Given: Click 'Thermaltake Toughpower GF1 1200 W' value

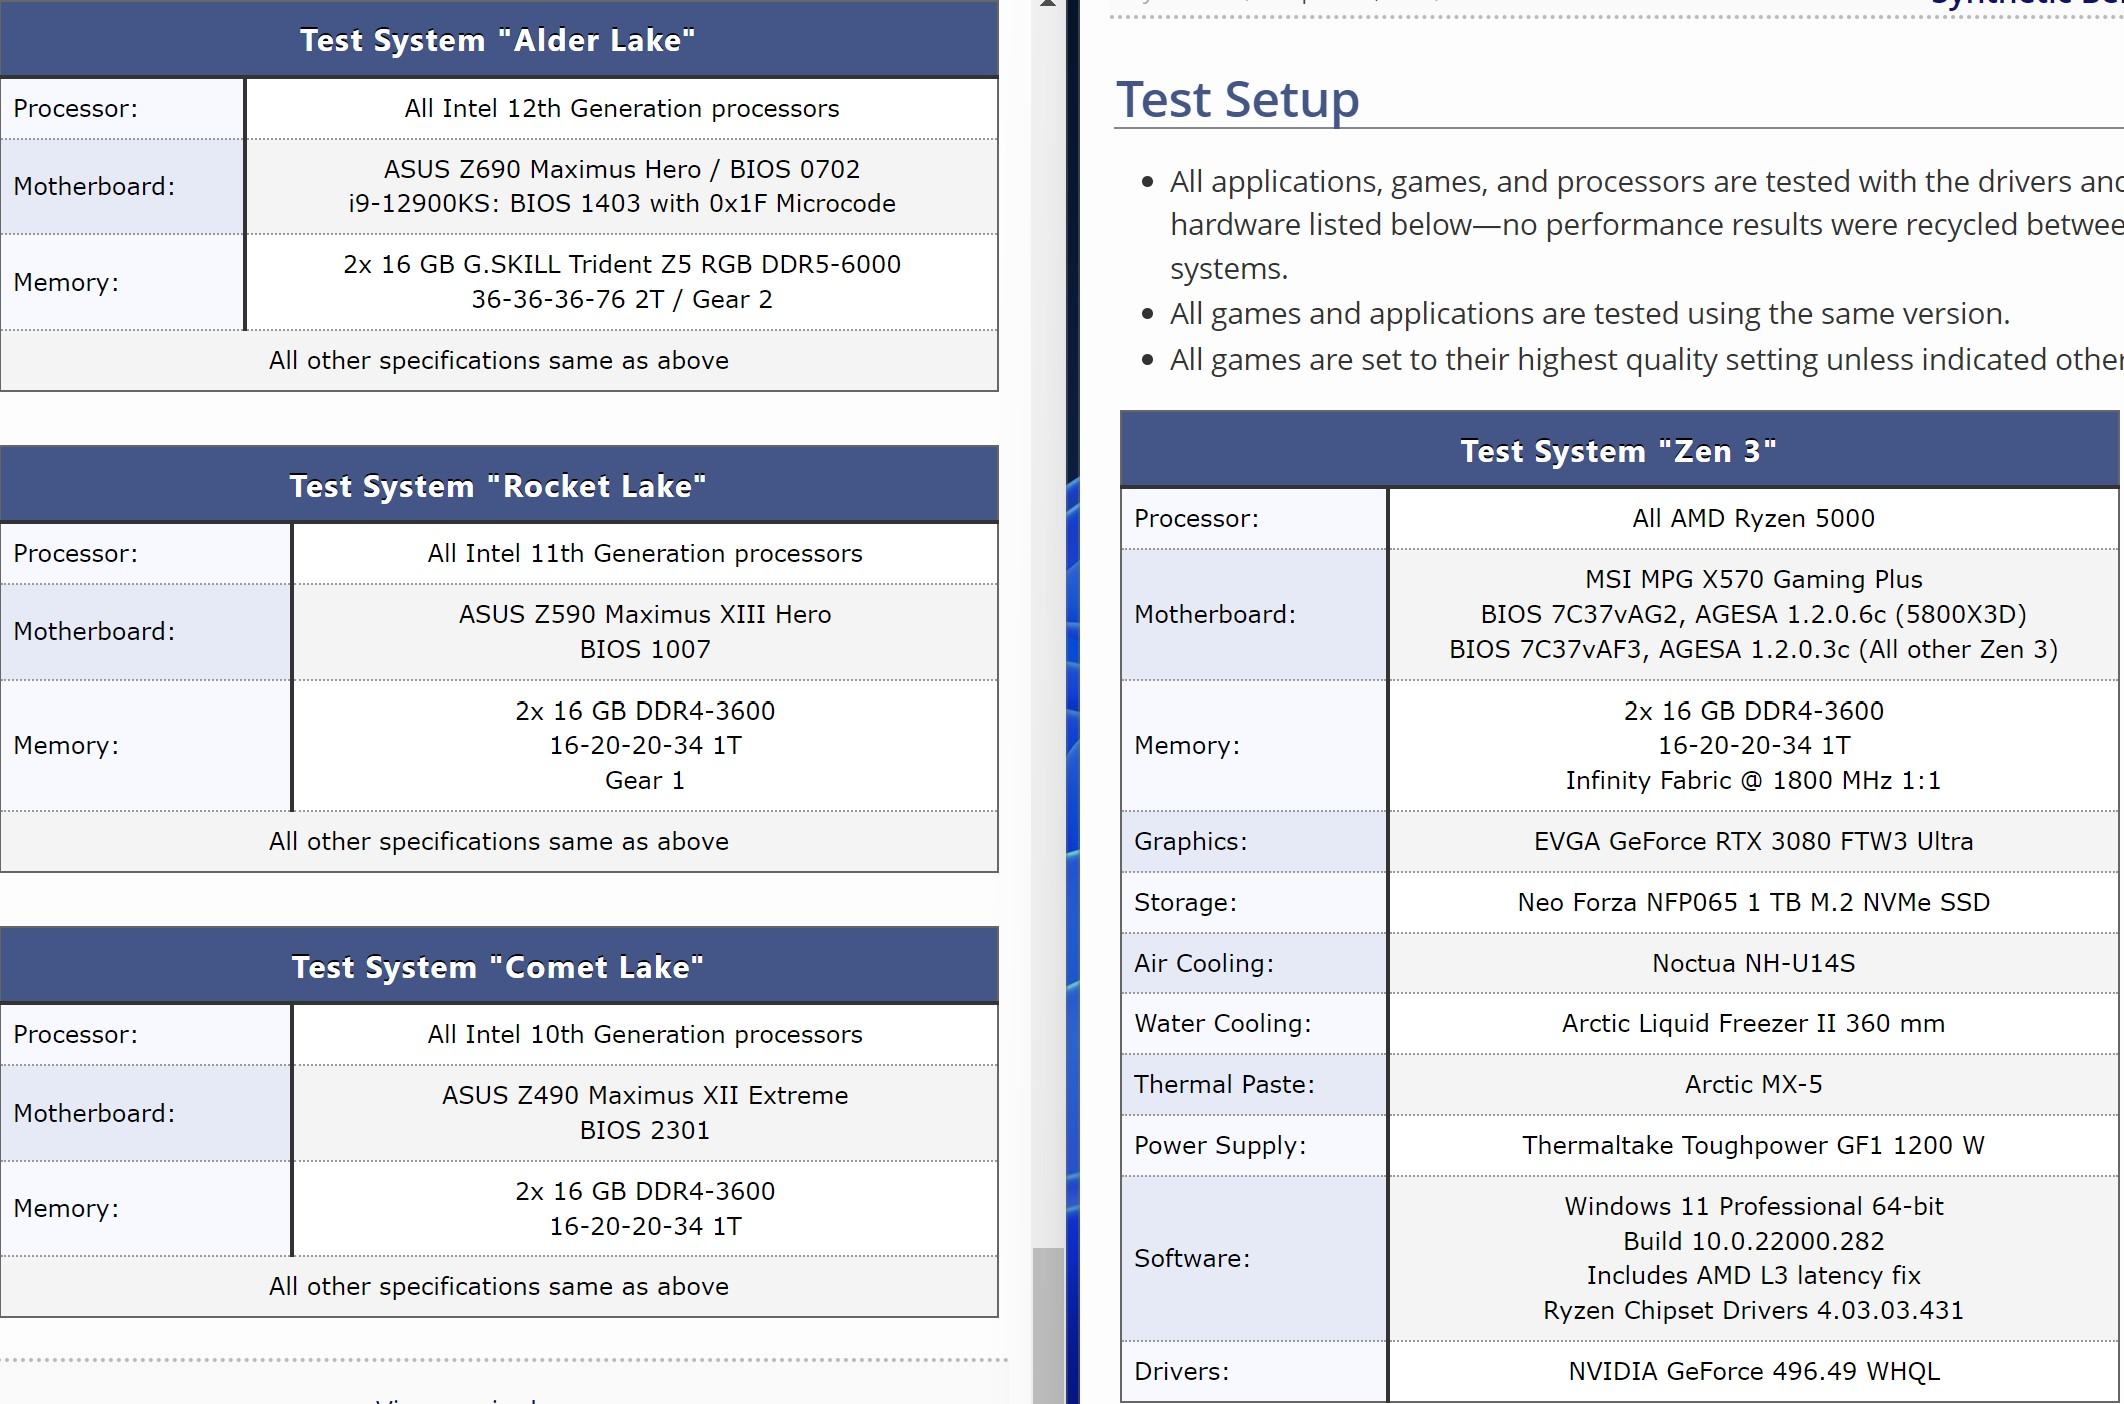Looking at the screenshot, I should (1754, 1145).
